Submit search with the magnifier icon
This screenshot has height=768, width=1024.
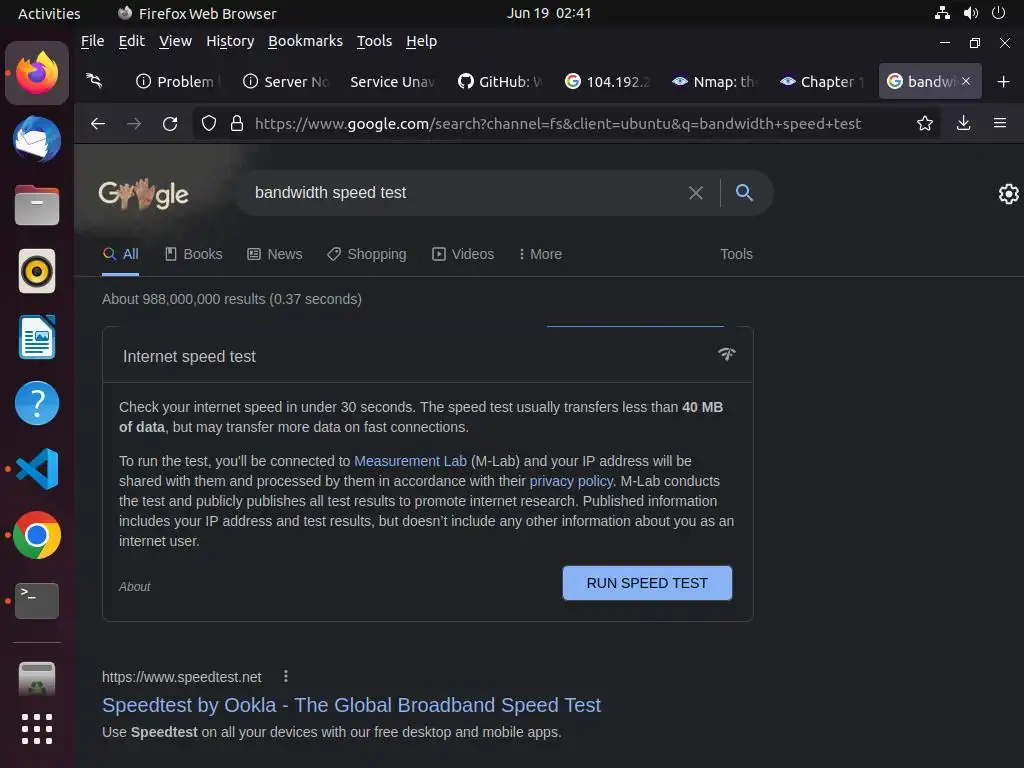pos(744,193)
